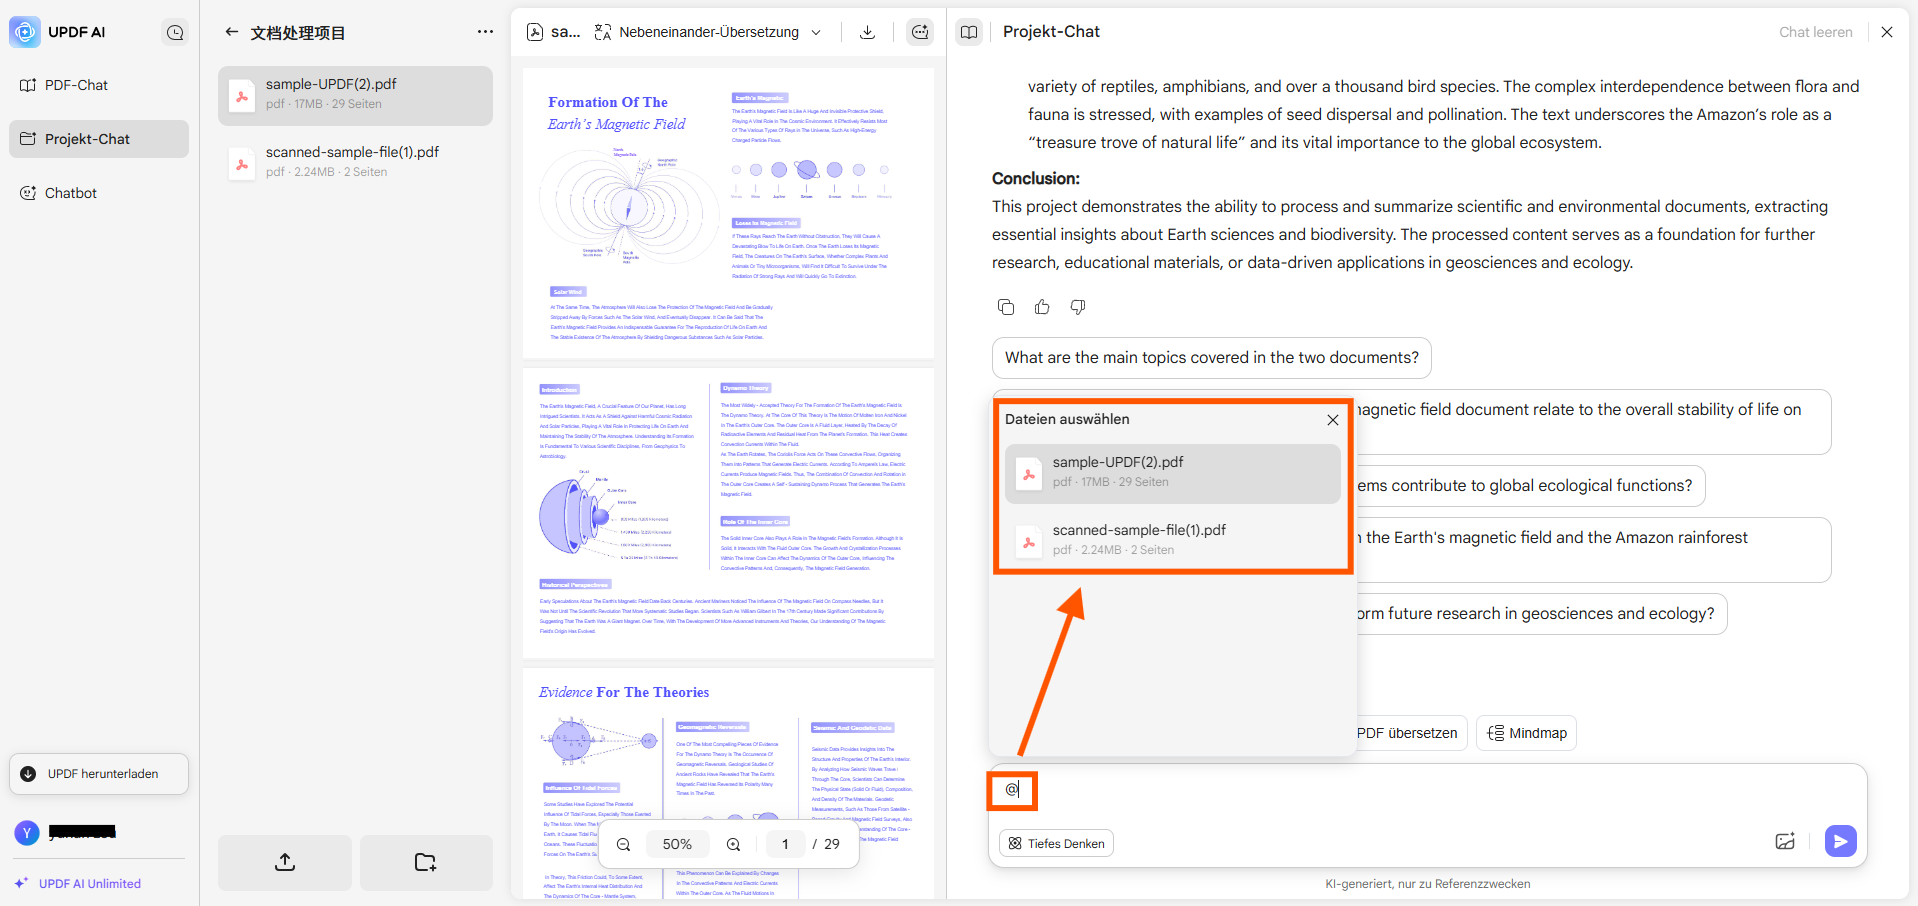The width and height of the screenshot is (1918, 906).
Task: Send the chat message
Action: tap(1840, 841)
